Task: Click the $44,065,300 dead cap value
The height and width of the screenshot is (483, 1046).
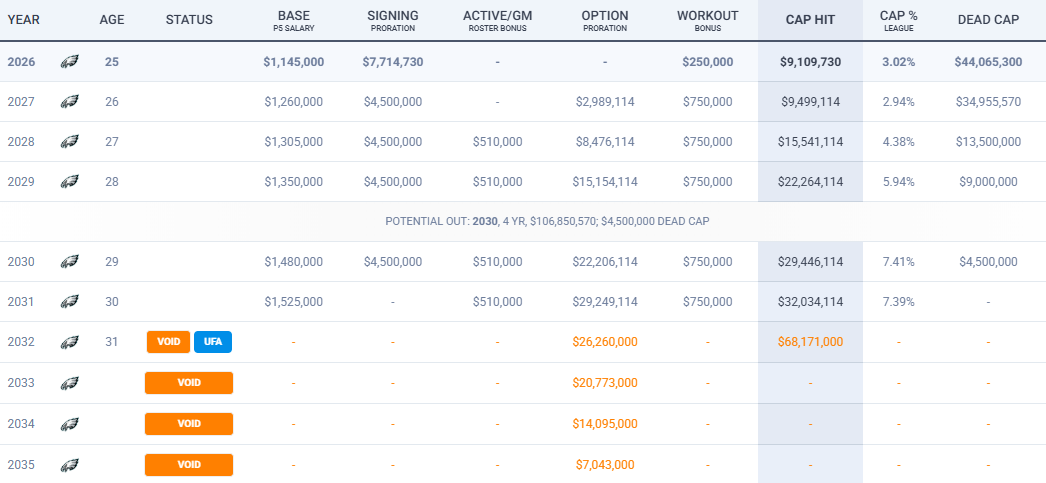Action: point(988,62)
